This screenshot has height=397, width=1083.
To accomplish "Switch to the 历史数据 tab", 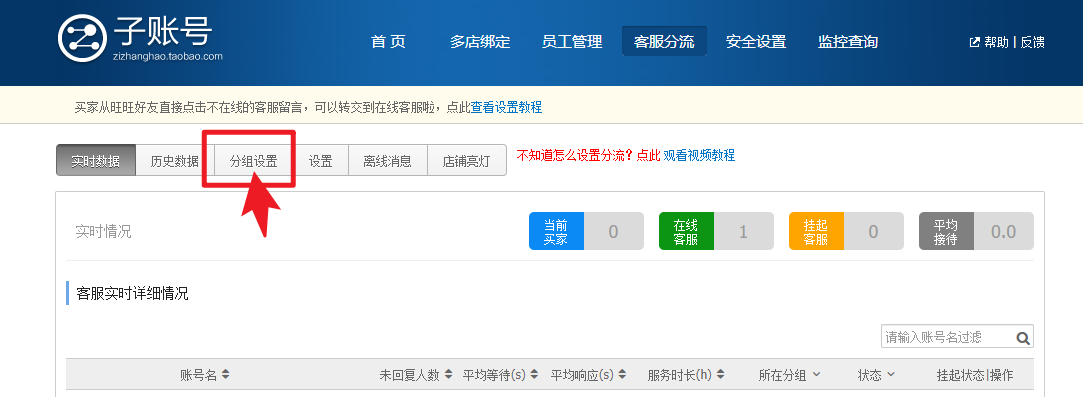I will (175, 161).
